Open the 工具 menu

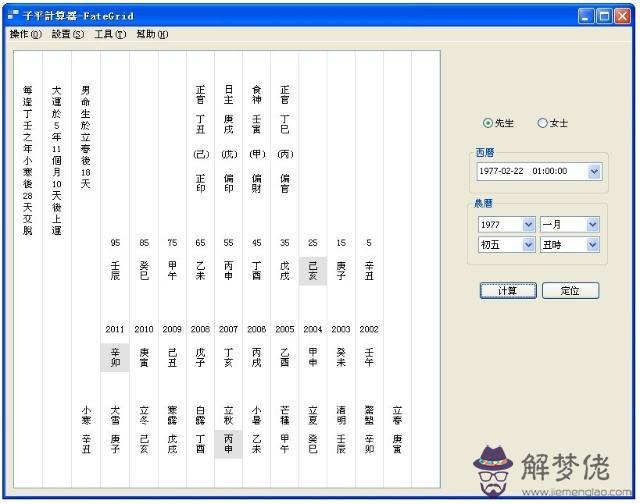click(x=110, y=34)
